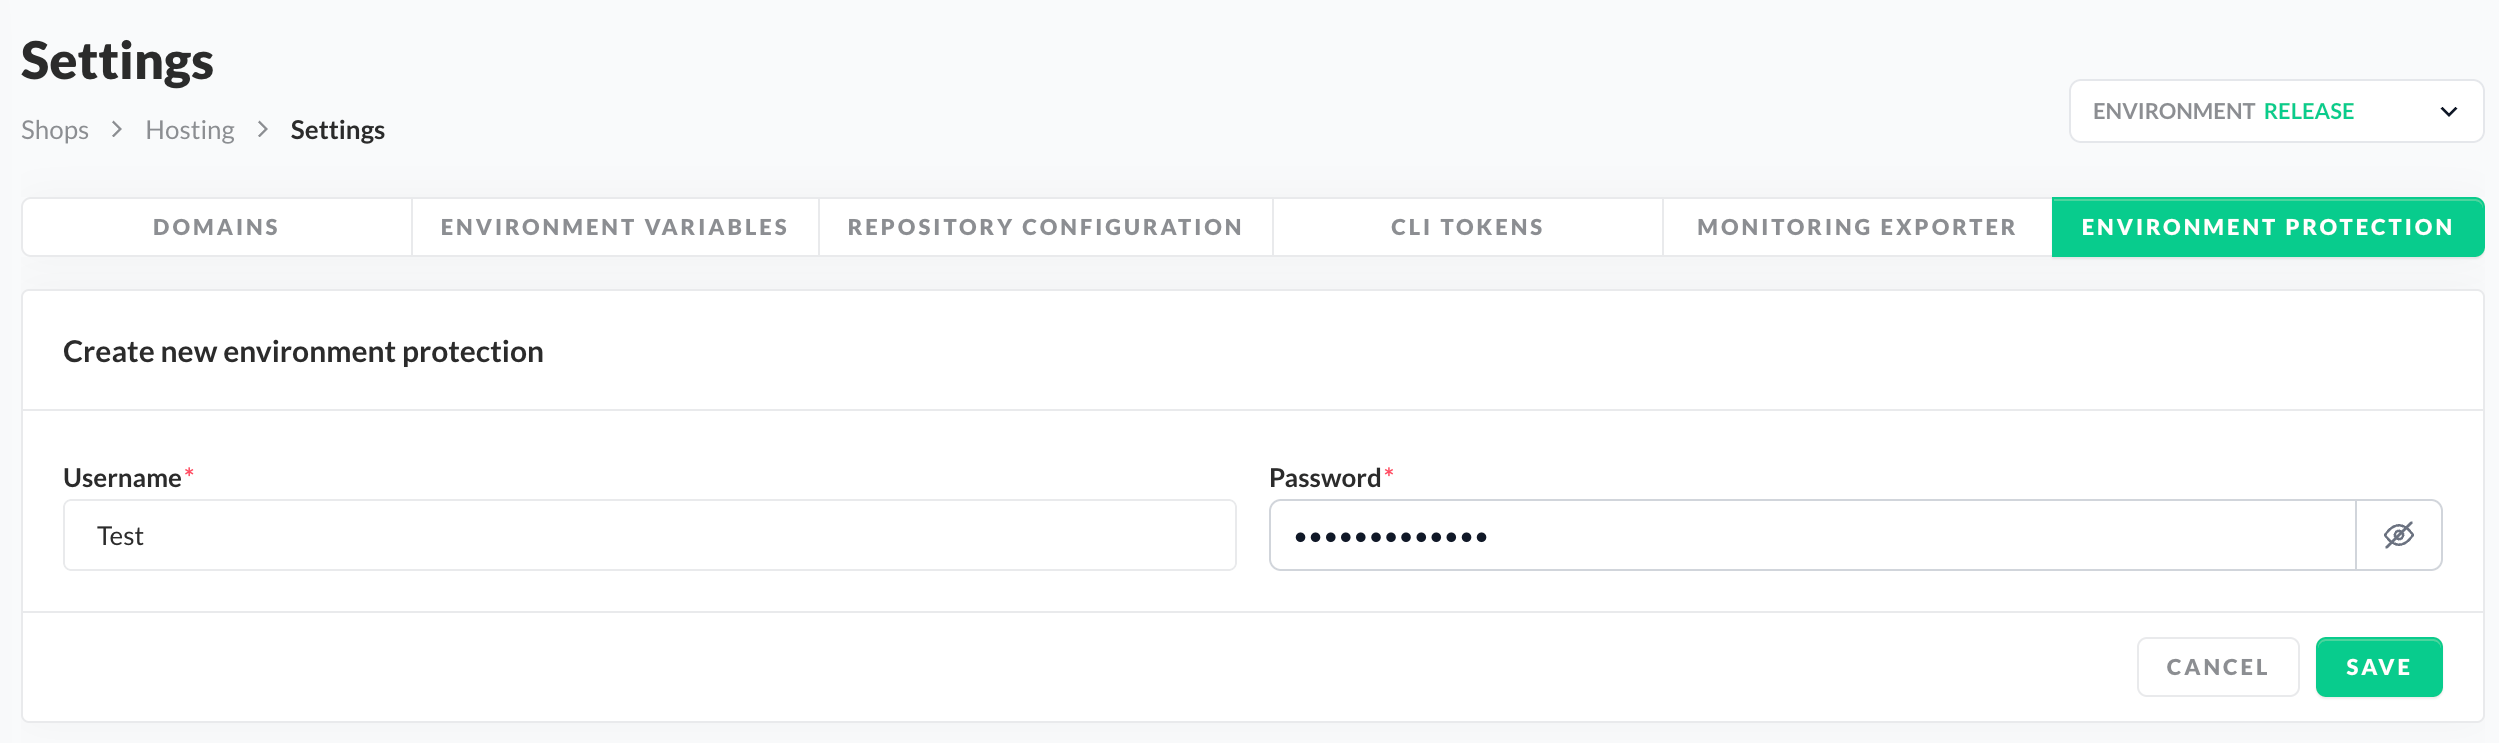Open the Environment Release selector
The image size is (2499, 743).
[x=2260, y=111]
